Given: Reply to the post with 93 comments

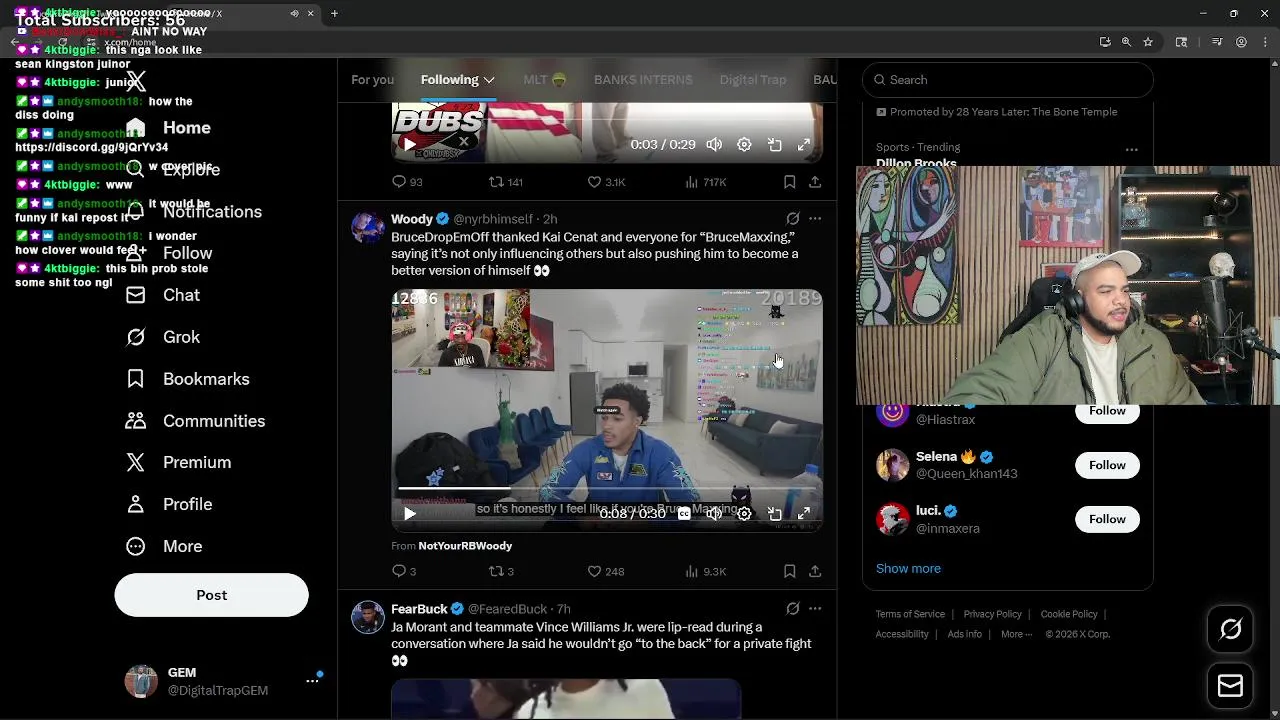Looking at the screenshot, I should 407,182.
